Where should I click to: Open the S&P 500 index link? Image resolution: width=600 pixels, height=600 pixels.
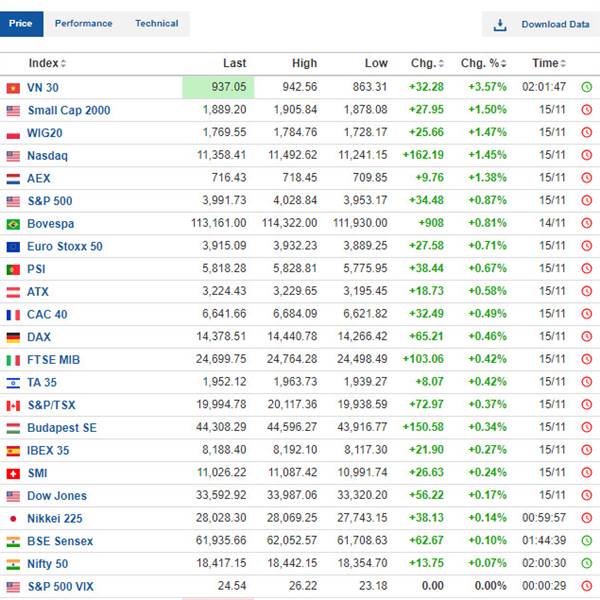coord(50,201)
